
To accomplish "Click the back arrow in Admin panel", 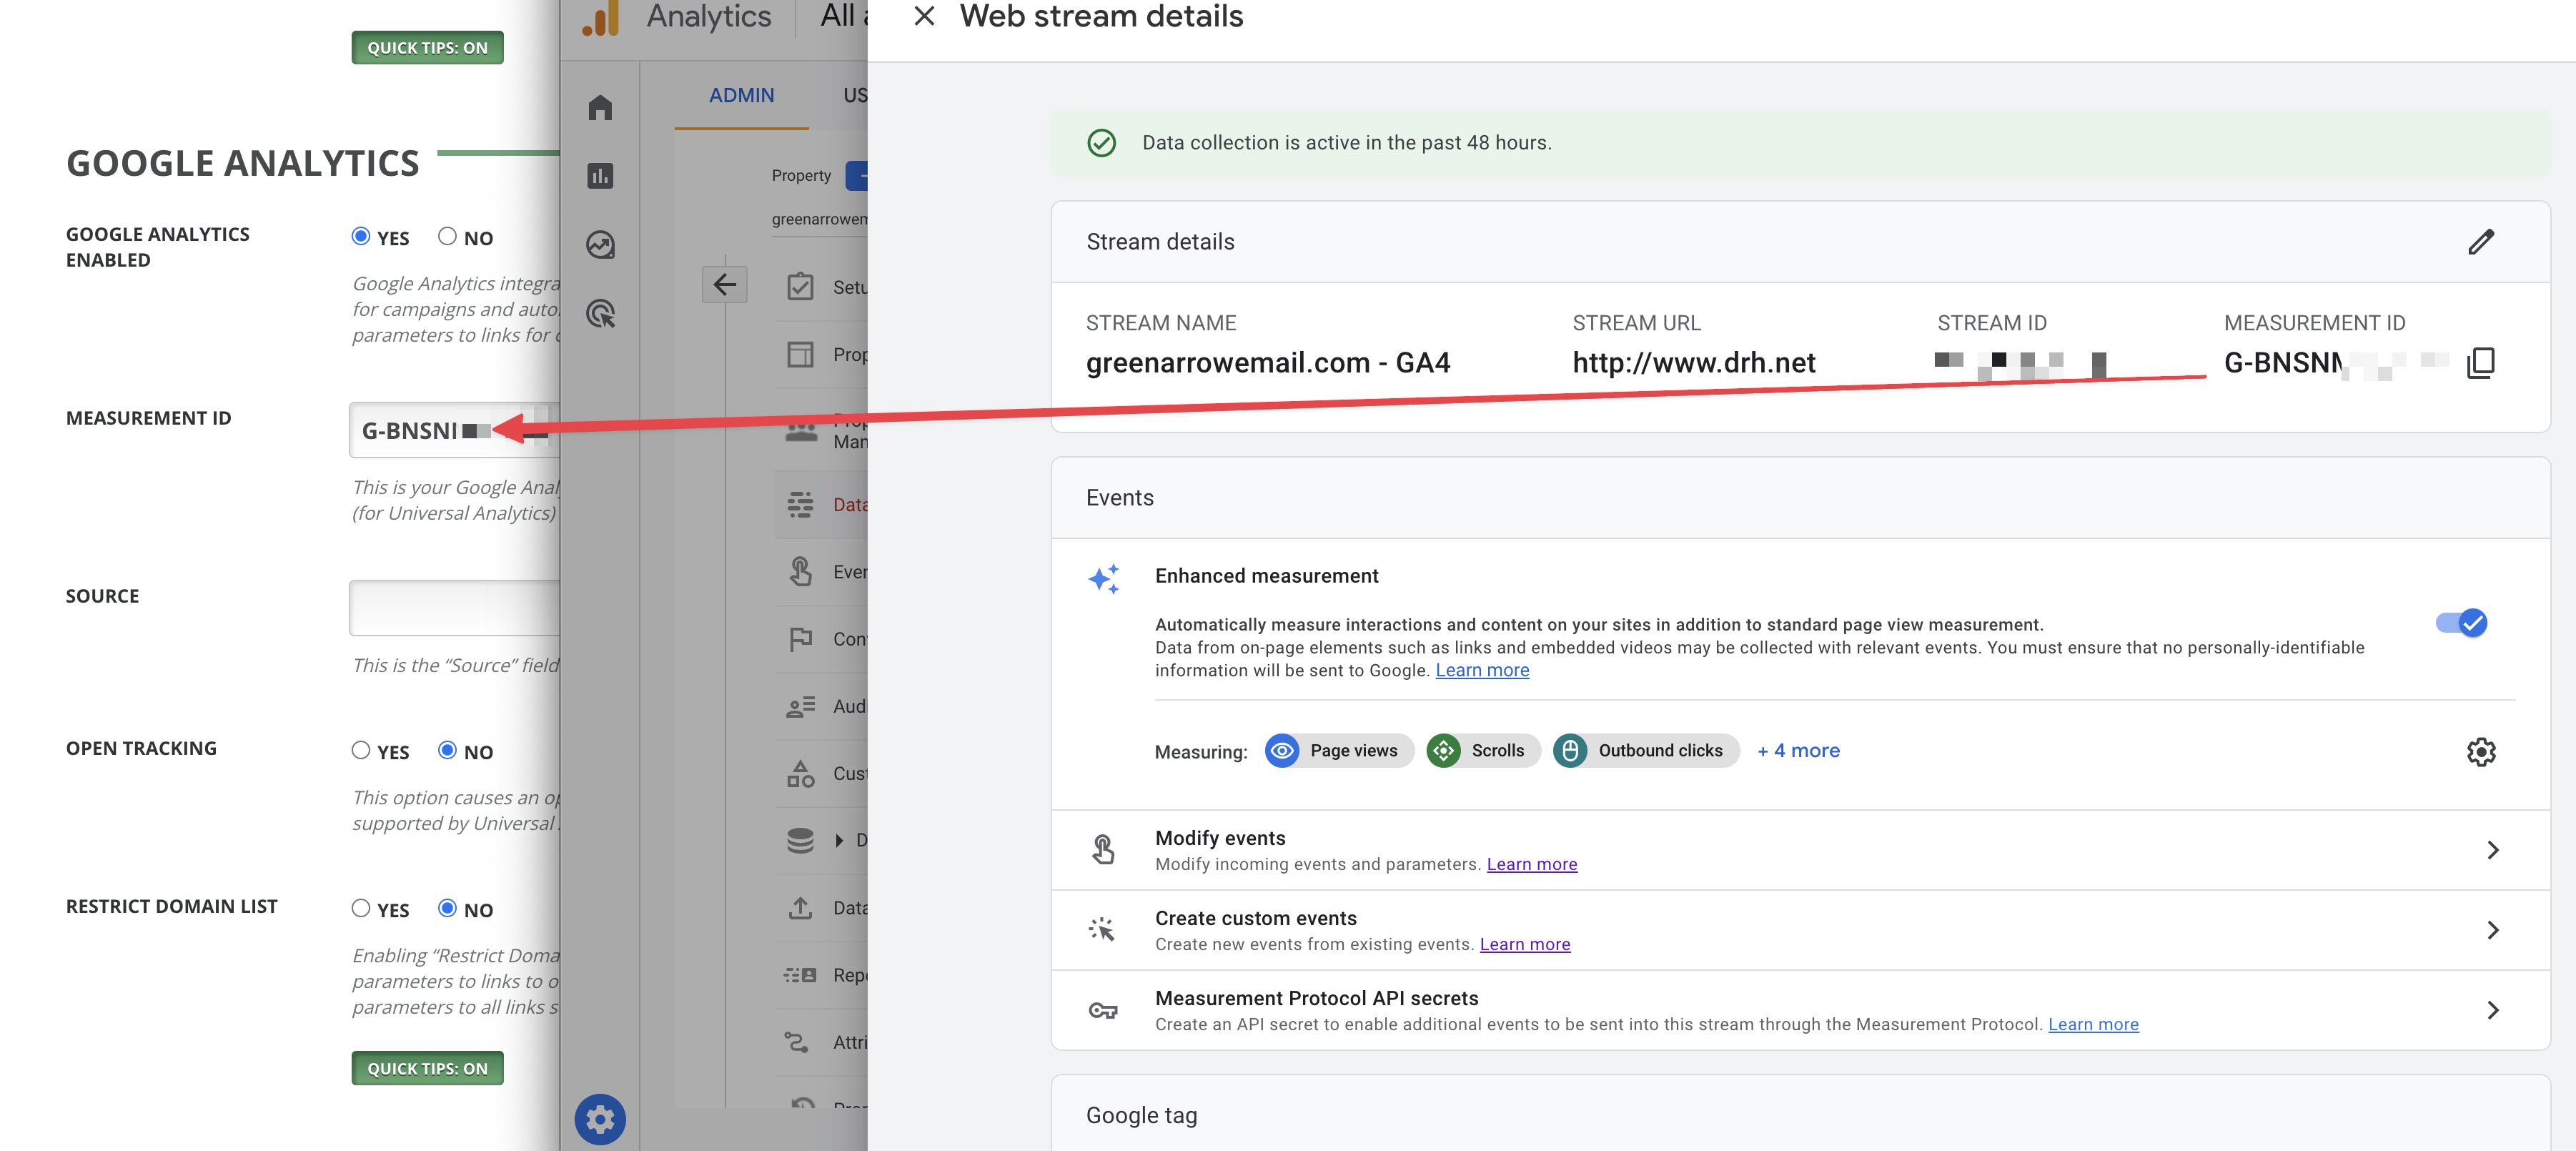I will coord(724,285).
